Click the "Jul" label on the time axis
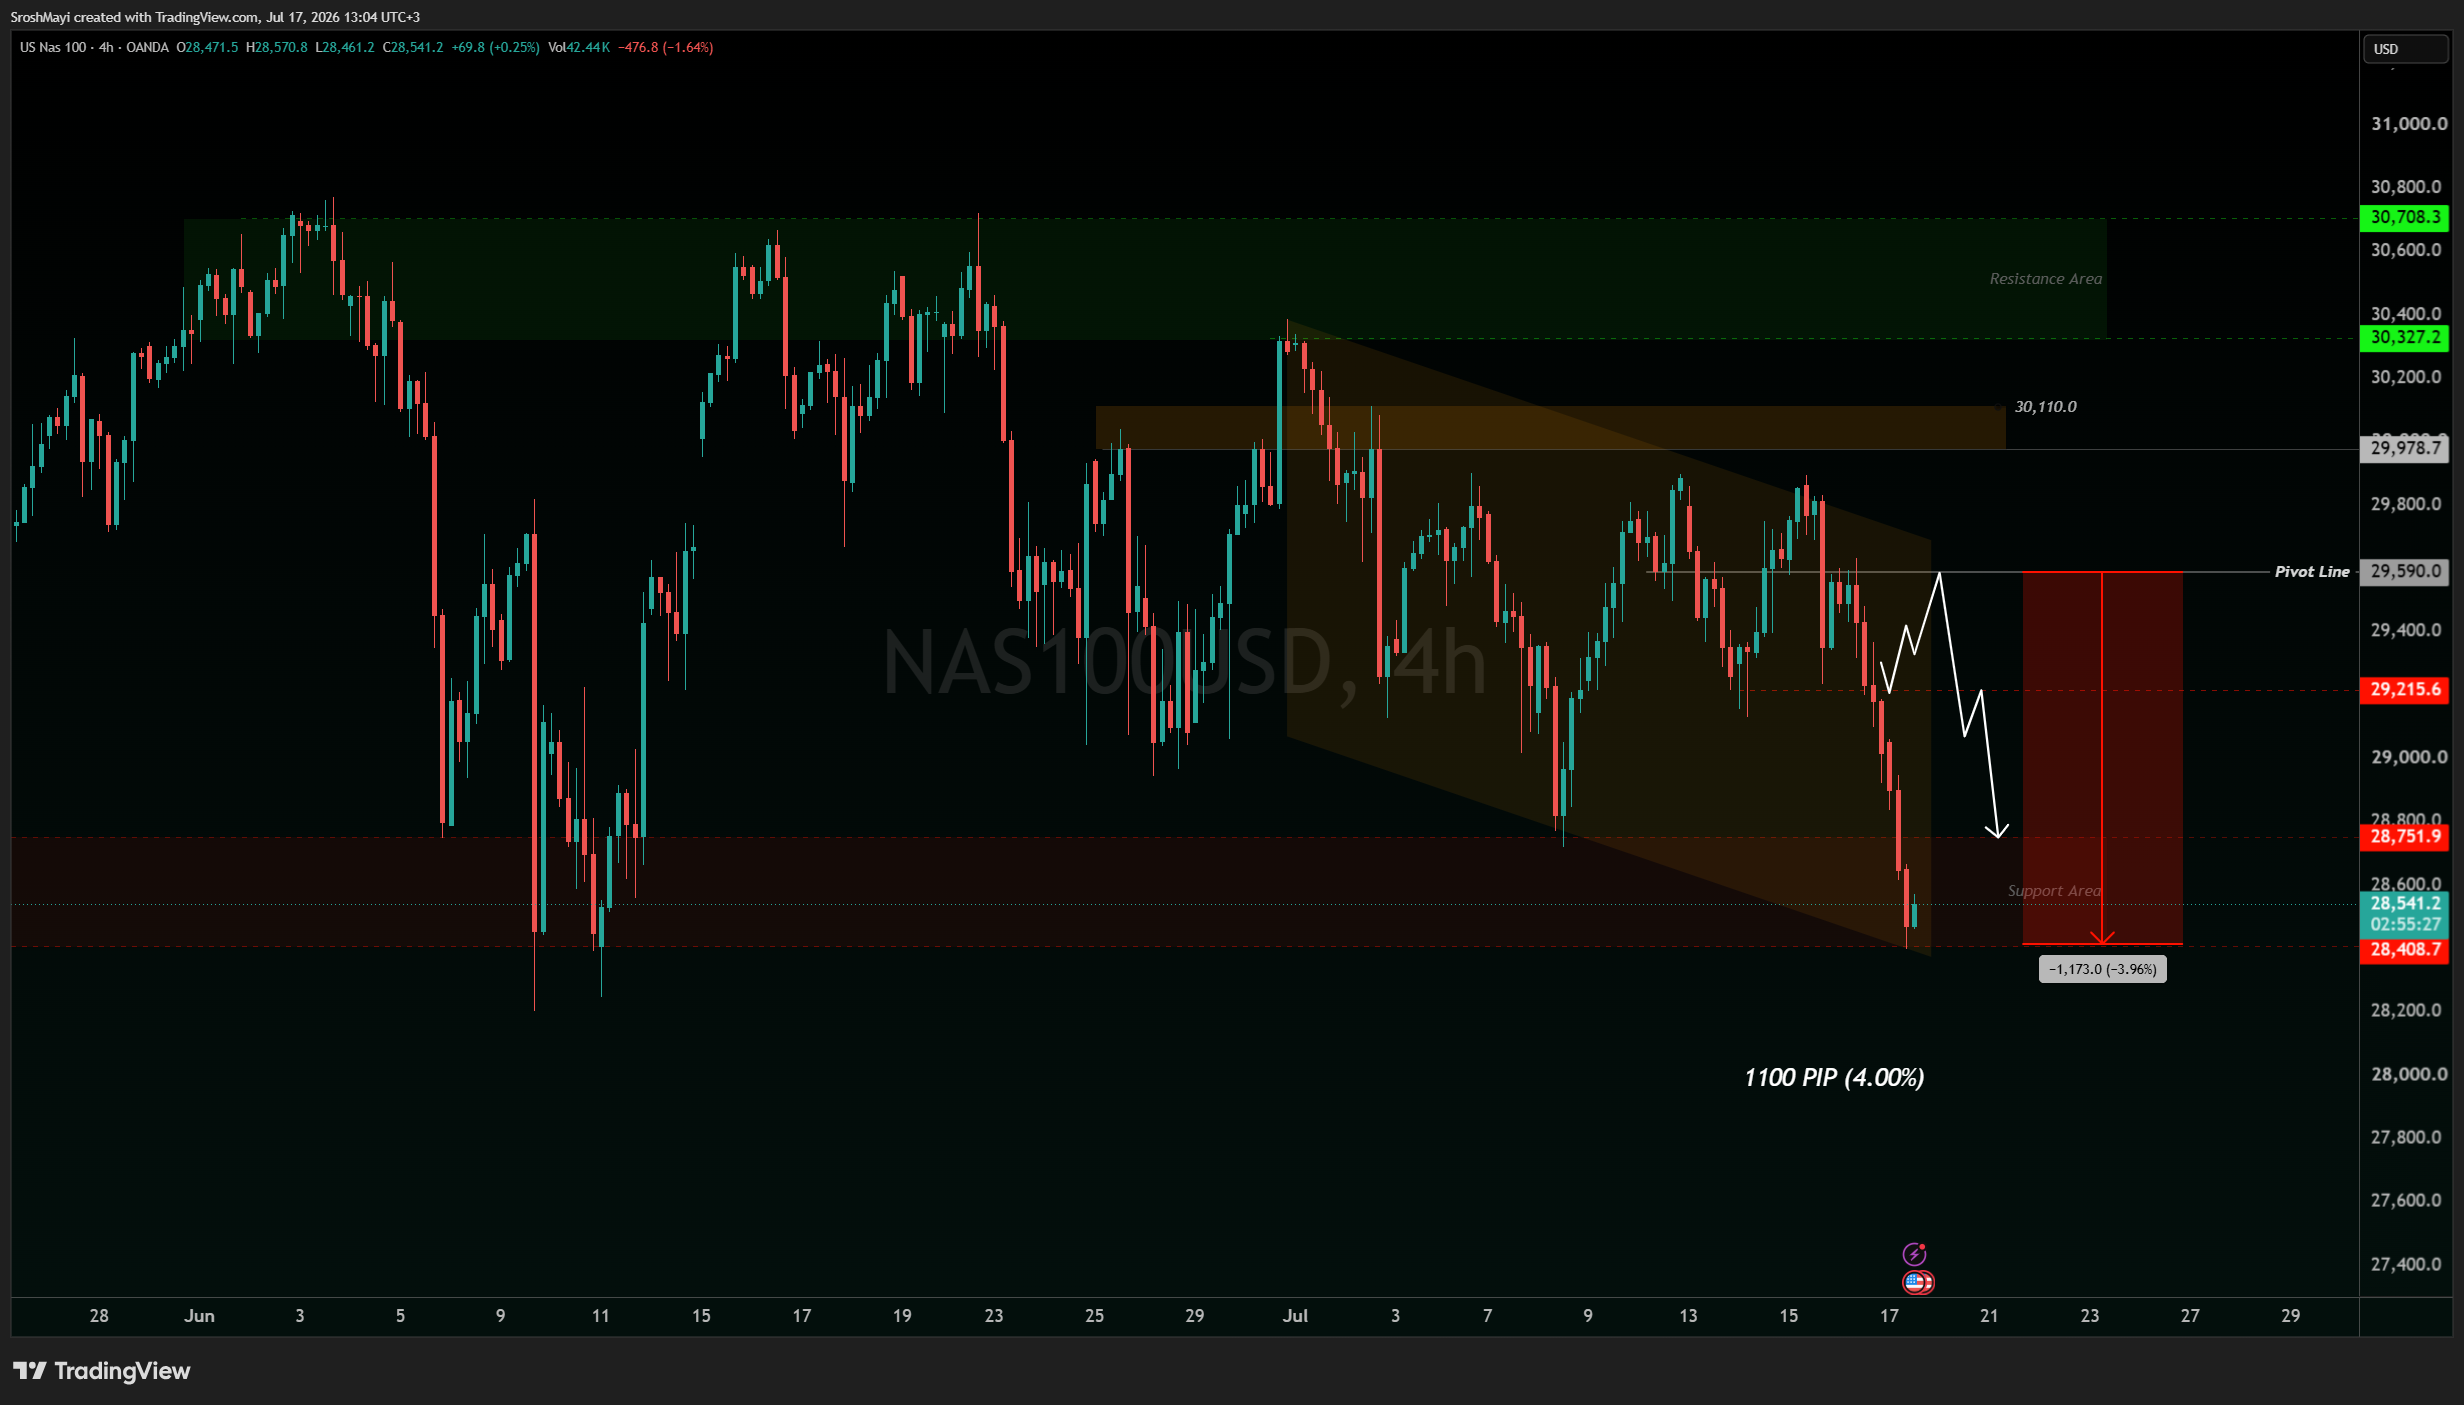Screen dimensions: 2464x1405 (1295, 1316)
